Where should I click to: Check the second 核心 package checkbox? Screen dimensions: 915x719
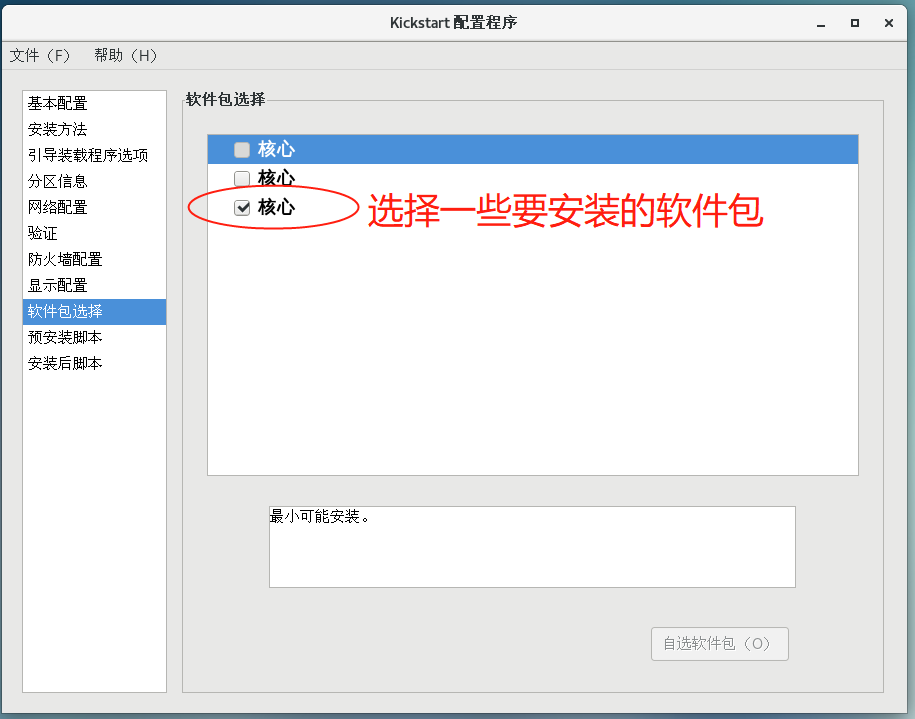click(x=242, y=178)
